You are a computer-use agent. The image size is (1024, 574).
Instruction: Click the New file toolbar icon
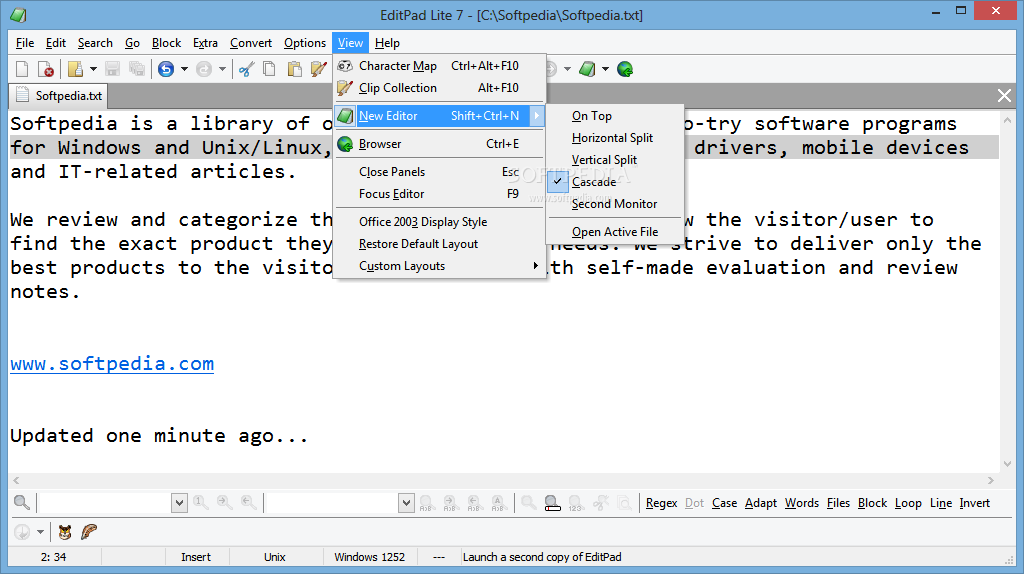pos(22,69)
